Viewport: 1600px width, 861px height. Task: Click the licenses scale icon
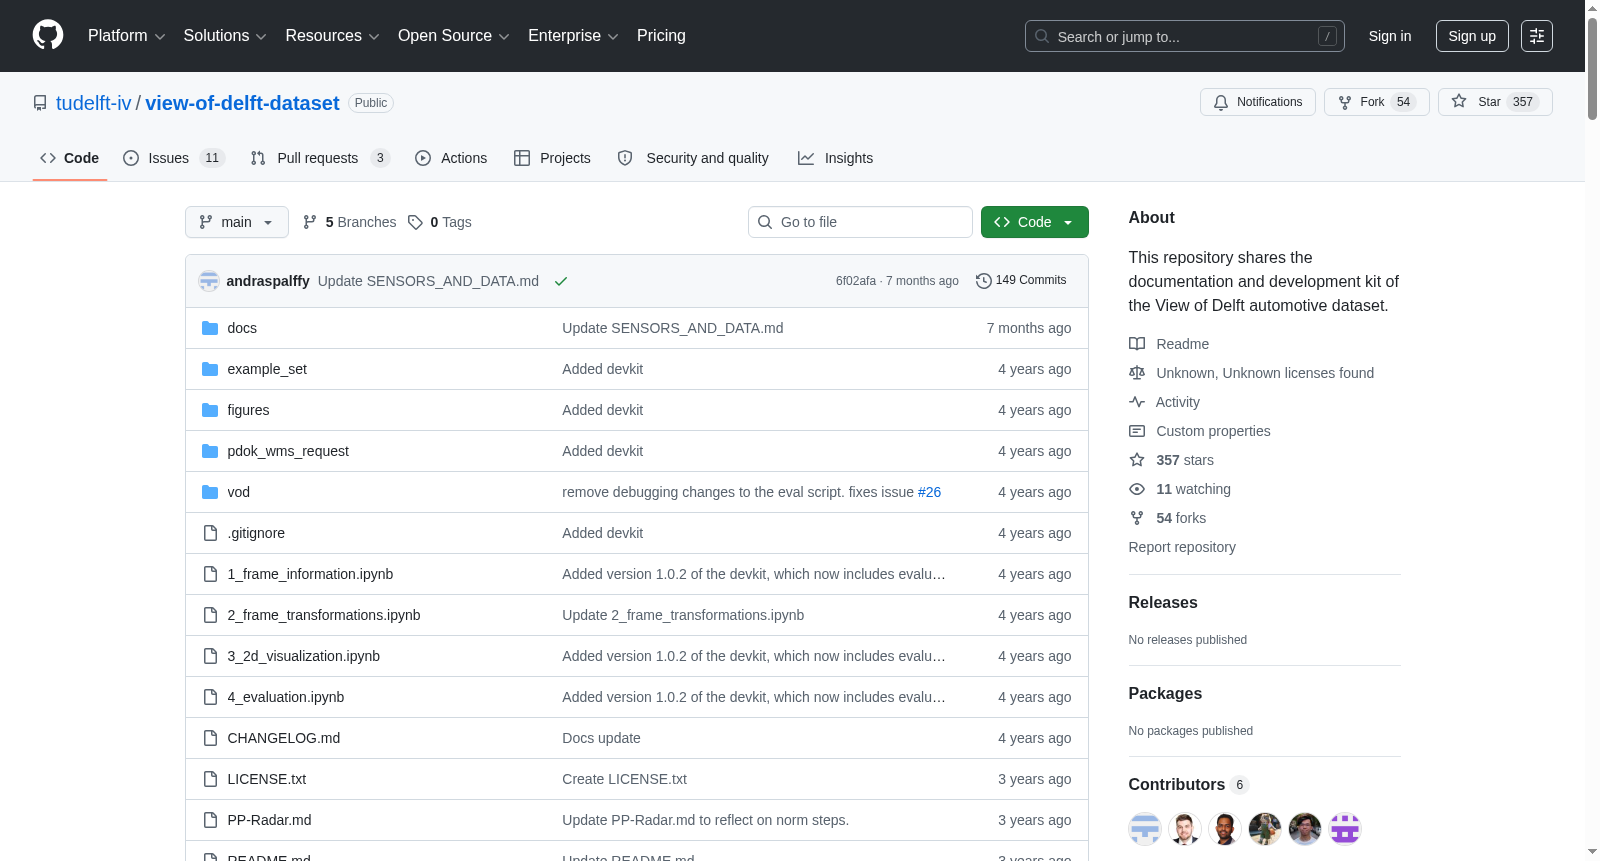(x=1137, y=373)
